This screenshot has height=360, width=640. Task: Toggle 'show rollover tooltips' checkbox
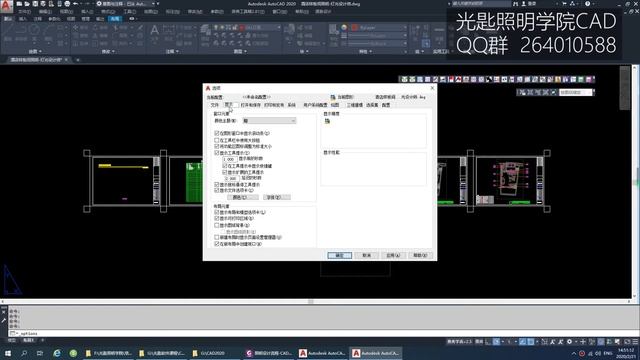217,184
